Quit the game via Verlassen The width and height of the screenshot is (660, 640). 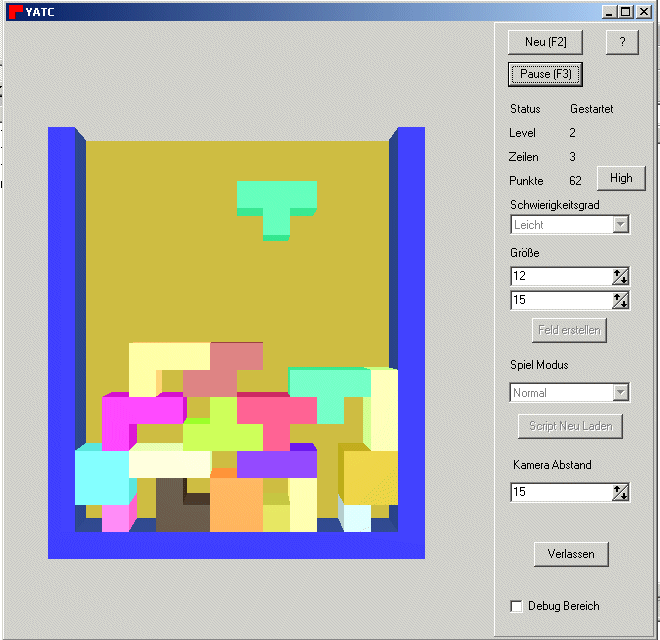pyautogui.click(x=570, y=554)
